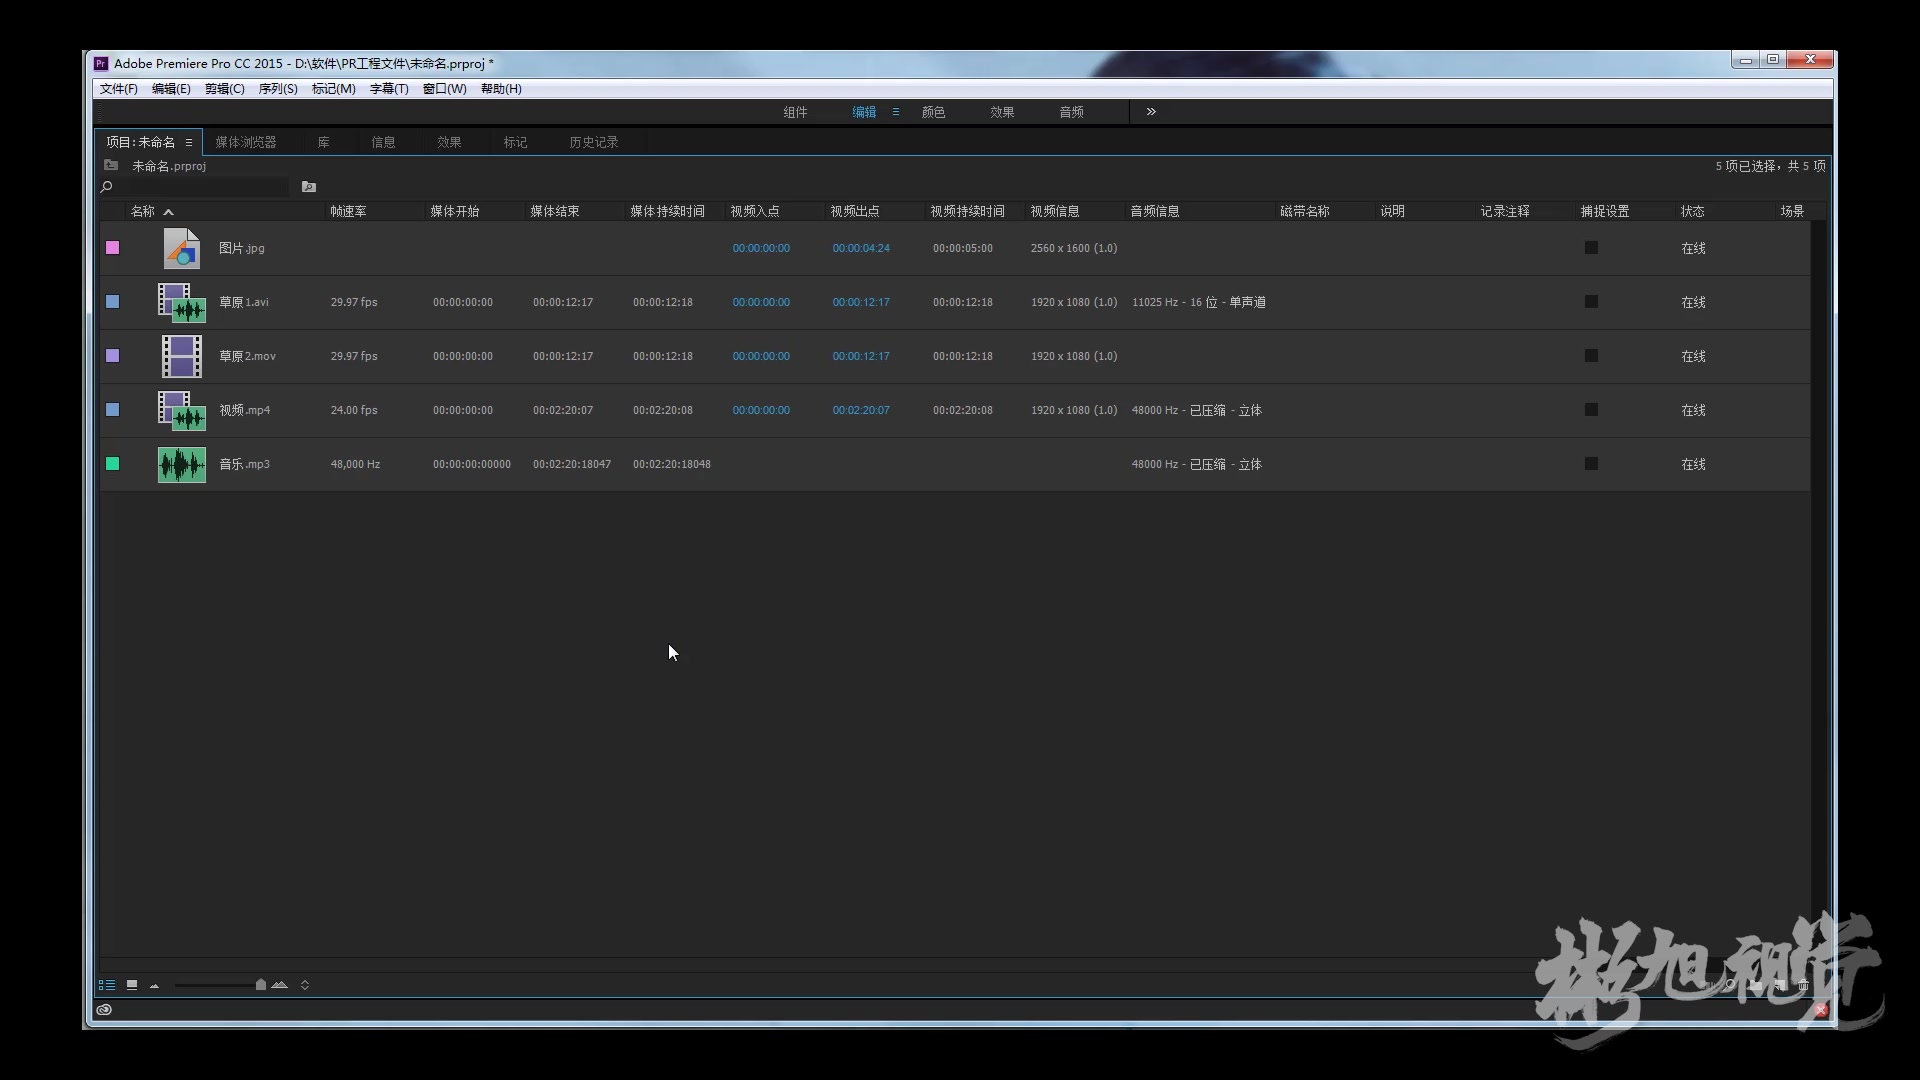Image resolution: width=1920 pixels, height=1080 pixels.
Task: Open the 库 panel tab
Action: 323,142
